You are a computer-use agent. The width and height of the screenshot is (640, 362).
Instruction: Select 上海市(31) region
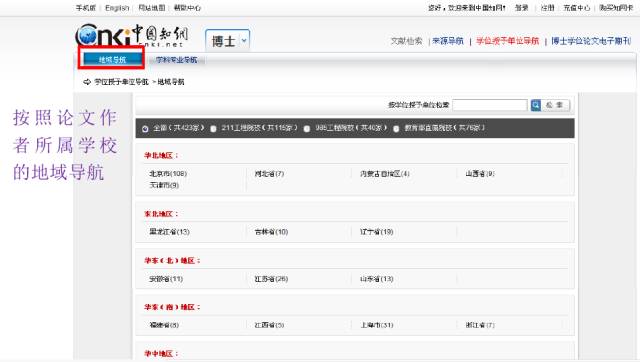pos(376,325)
